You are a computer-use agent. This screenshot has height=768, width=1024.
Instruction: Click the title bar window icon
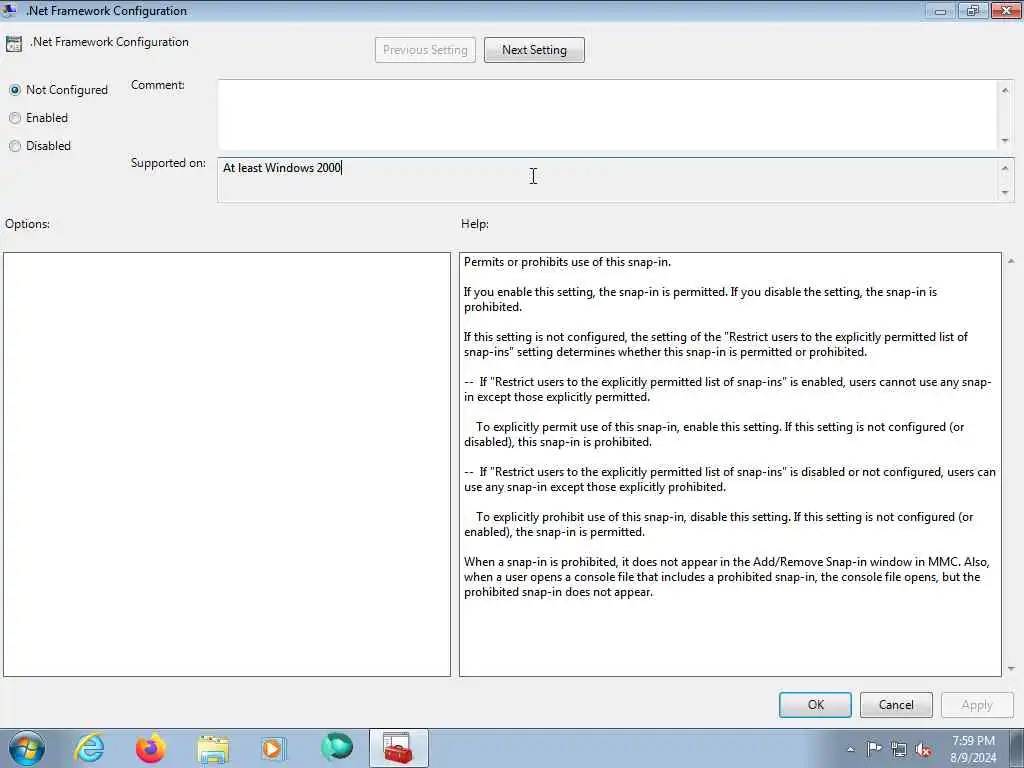[x=9, y=10]
